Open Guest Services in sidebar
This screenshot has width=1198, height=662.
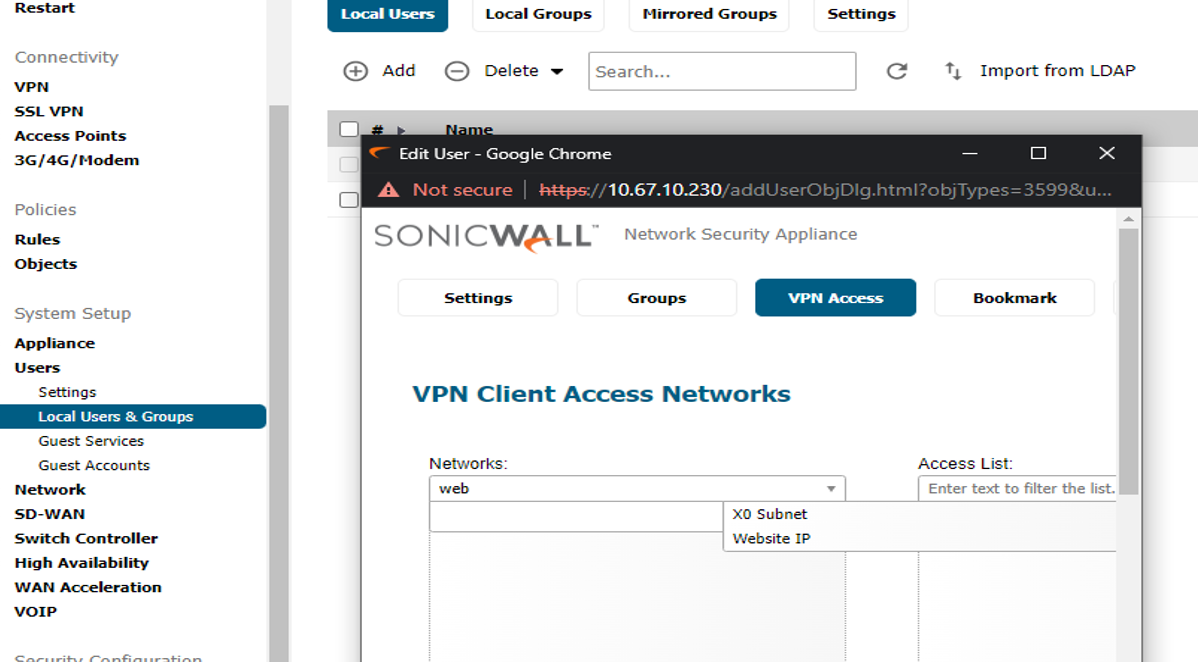coord(91,441)
